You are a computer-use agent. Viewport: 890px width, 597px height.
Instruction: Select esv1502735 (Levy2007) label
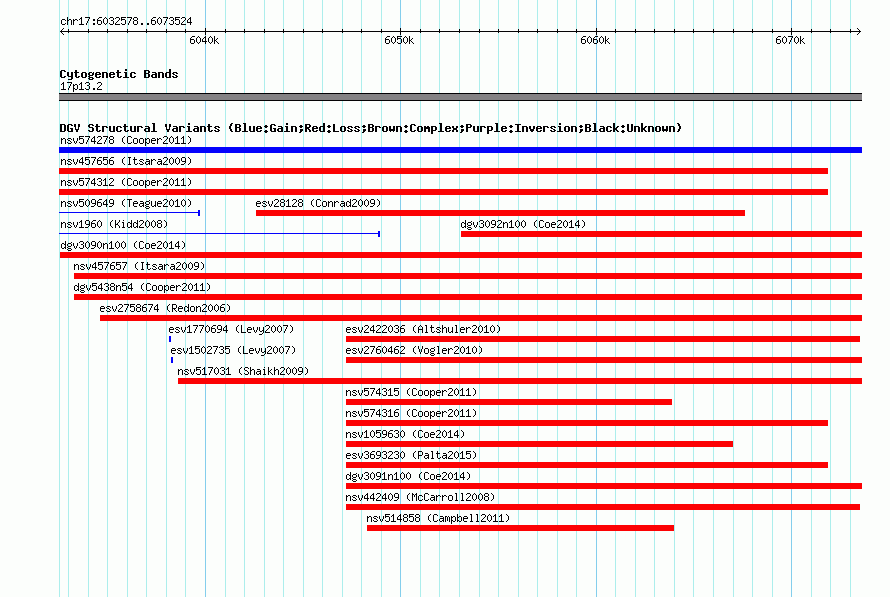coord(233,350)
